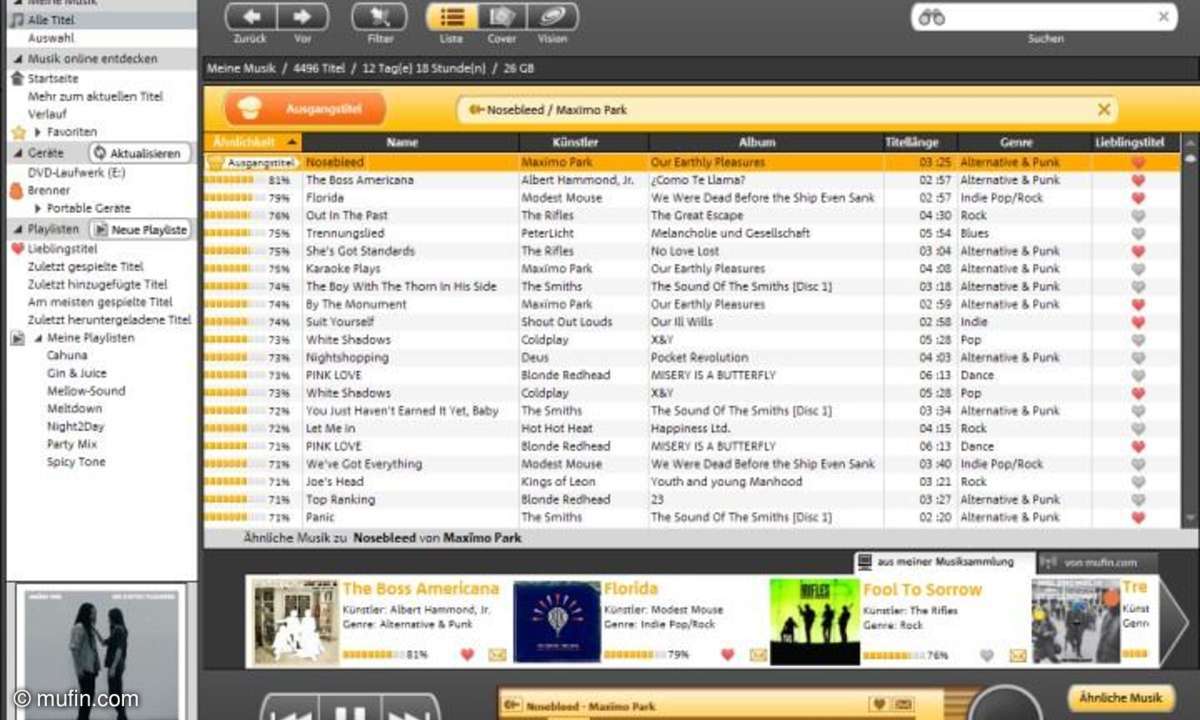Toggle favorite heart in The Boss Americana table row
This screenshot has width=1200, height=720.
pyautogui.click(x=1138, y=180)
